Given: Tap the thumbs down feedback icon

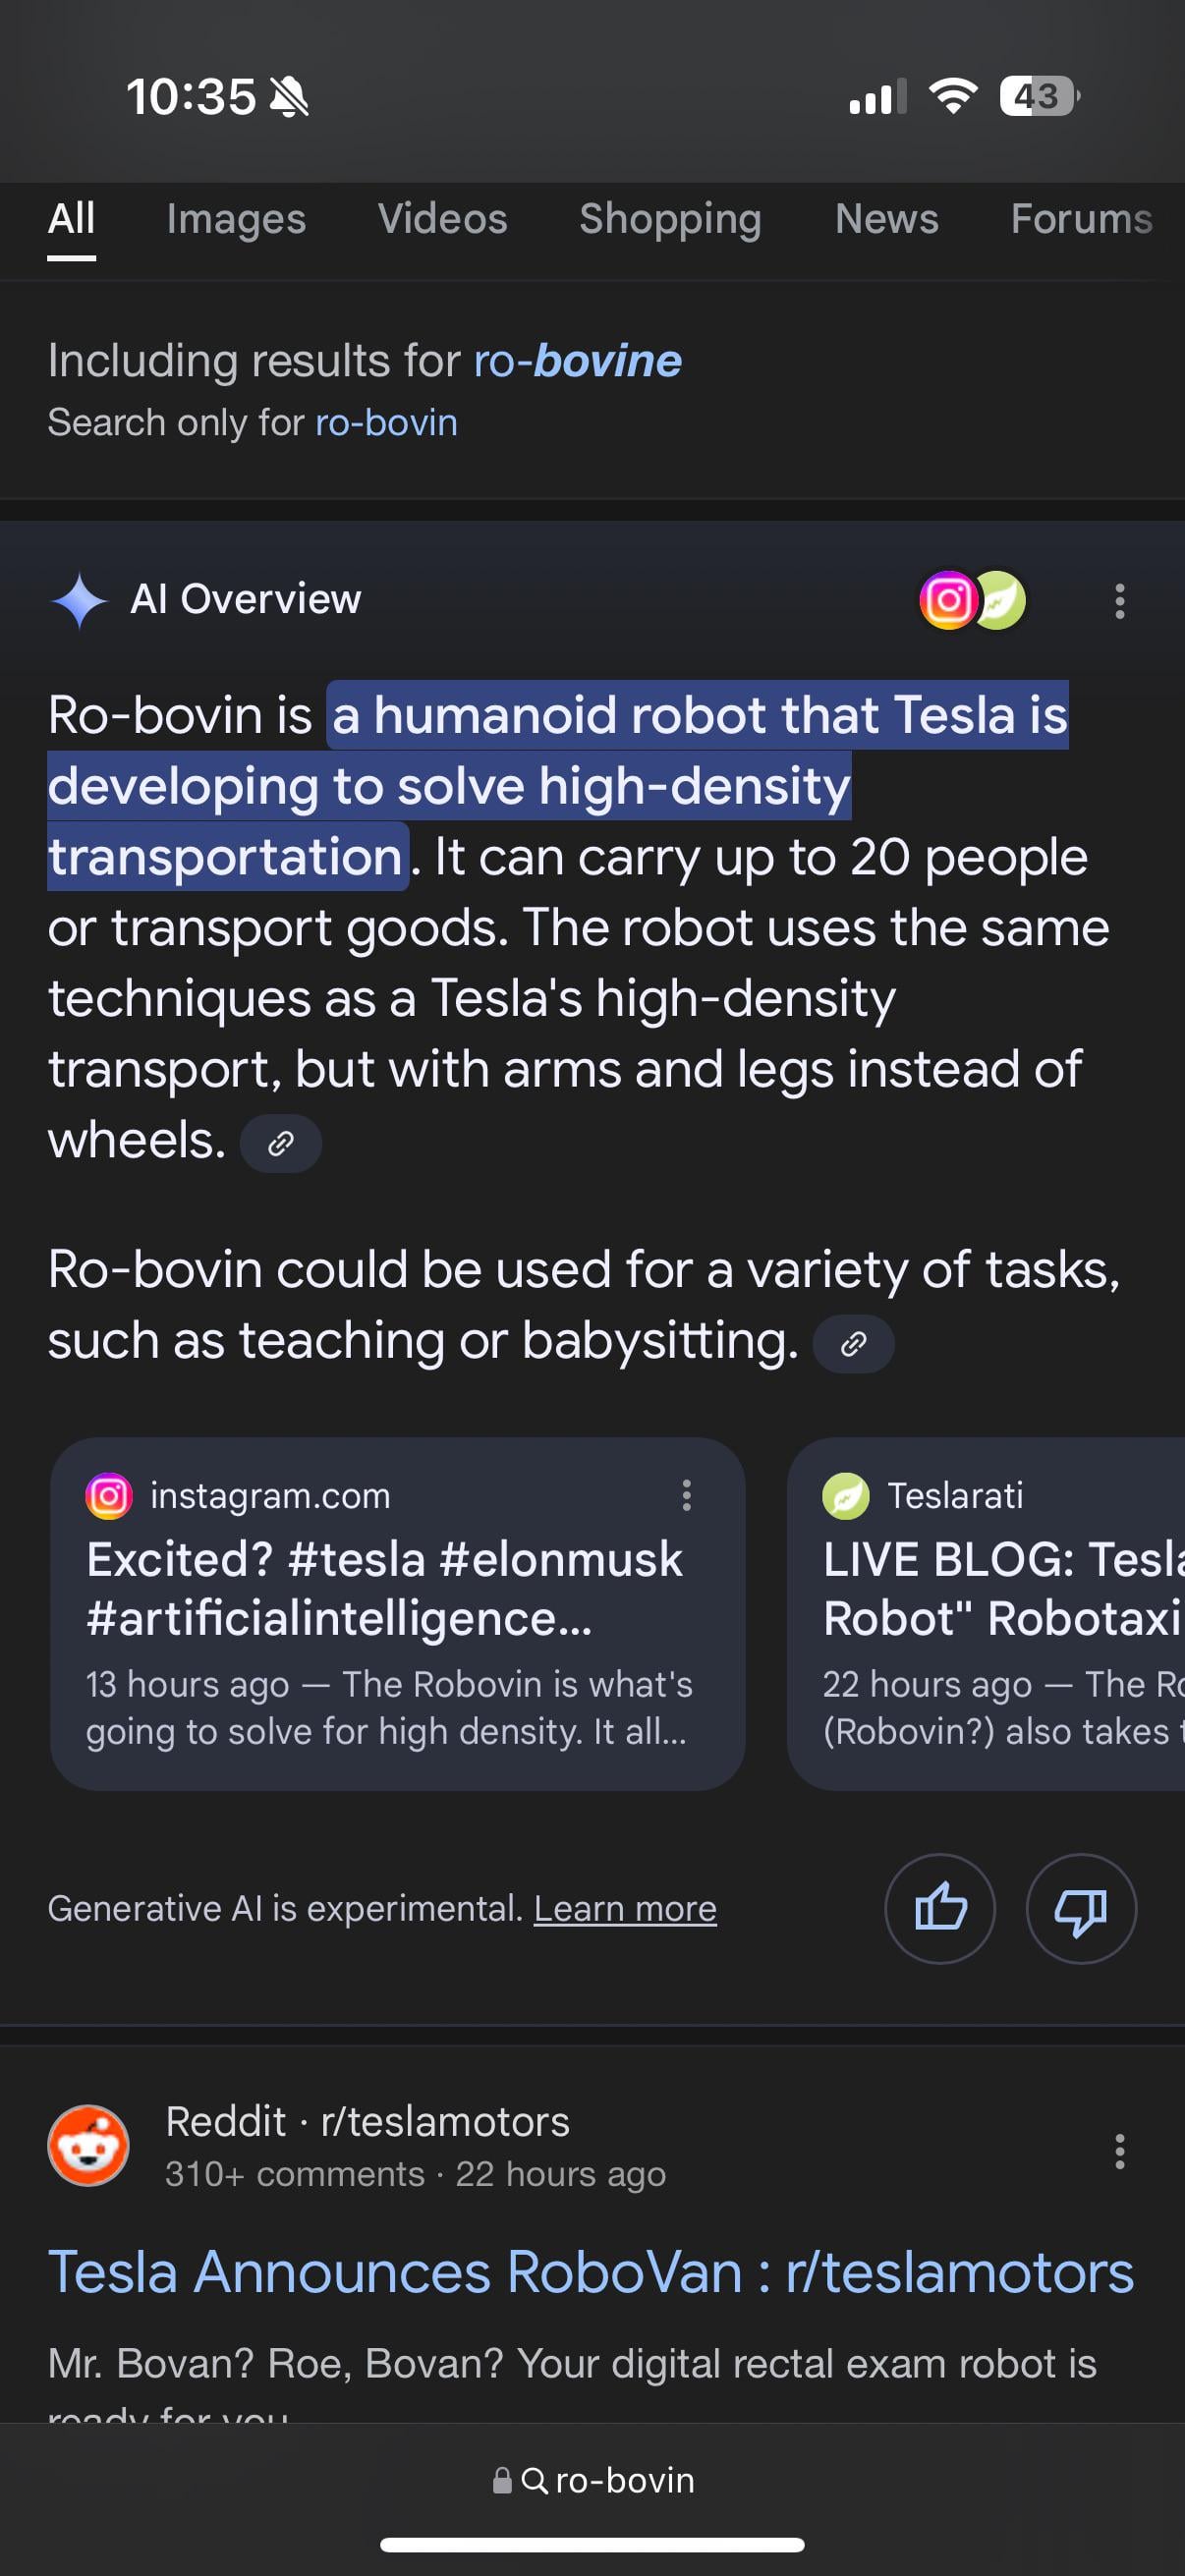Looking at the screenshot, I should (x=1080, y=1908).
